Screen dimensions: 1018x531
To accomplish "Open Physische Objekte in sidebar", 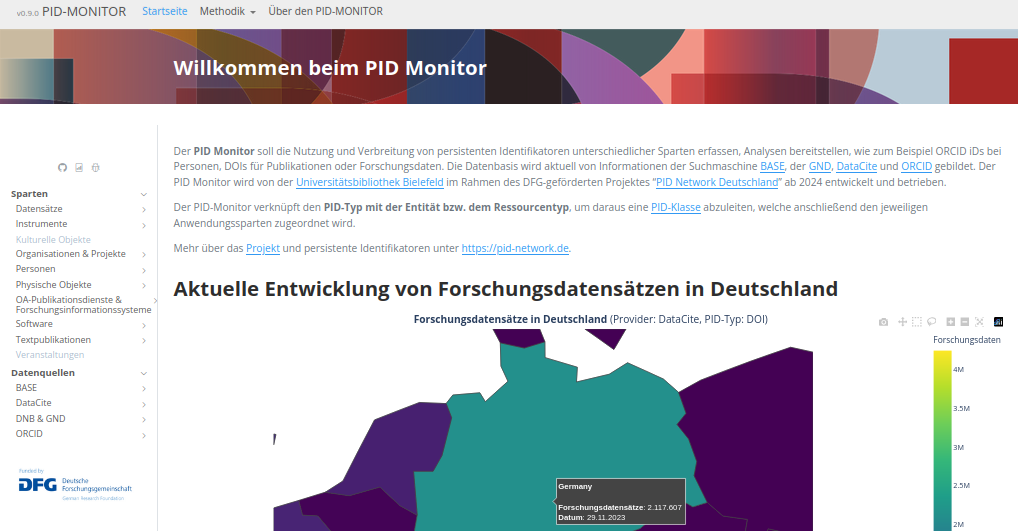I will point(53,284).
